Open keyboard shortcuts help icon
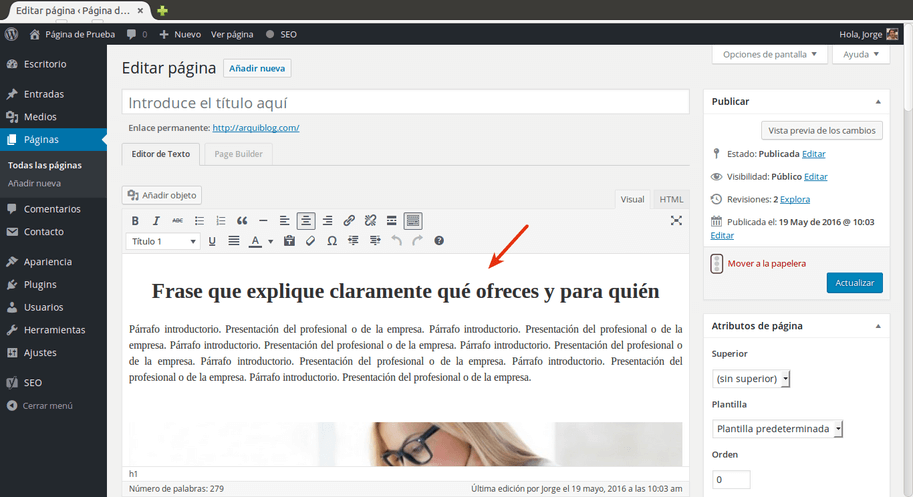The image size is (913, 497). click(439, 241)
